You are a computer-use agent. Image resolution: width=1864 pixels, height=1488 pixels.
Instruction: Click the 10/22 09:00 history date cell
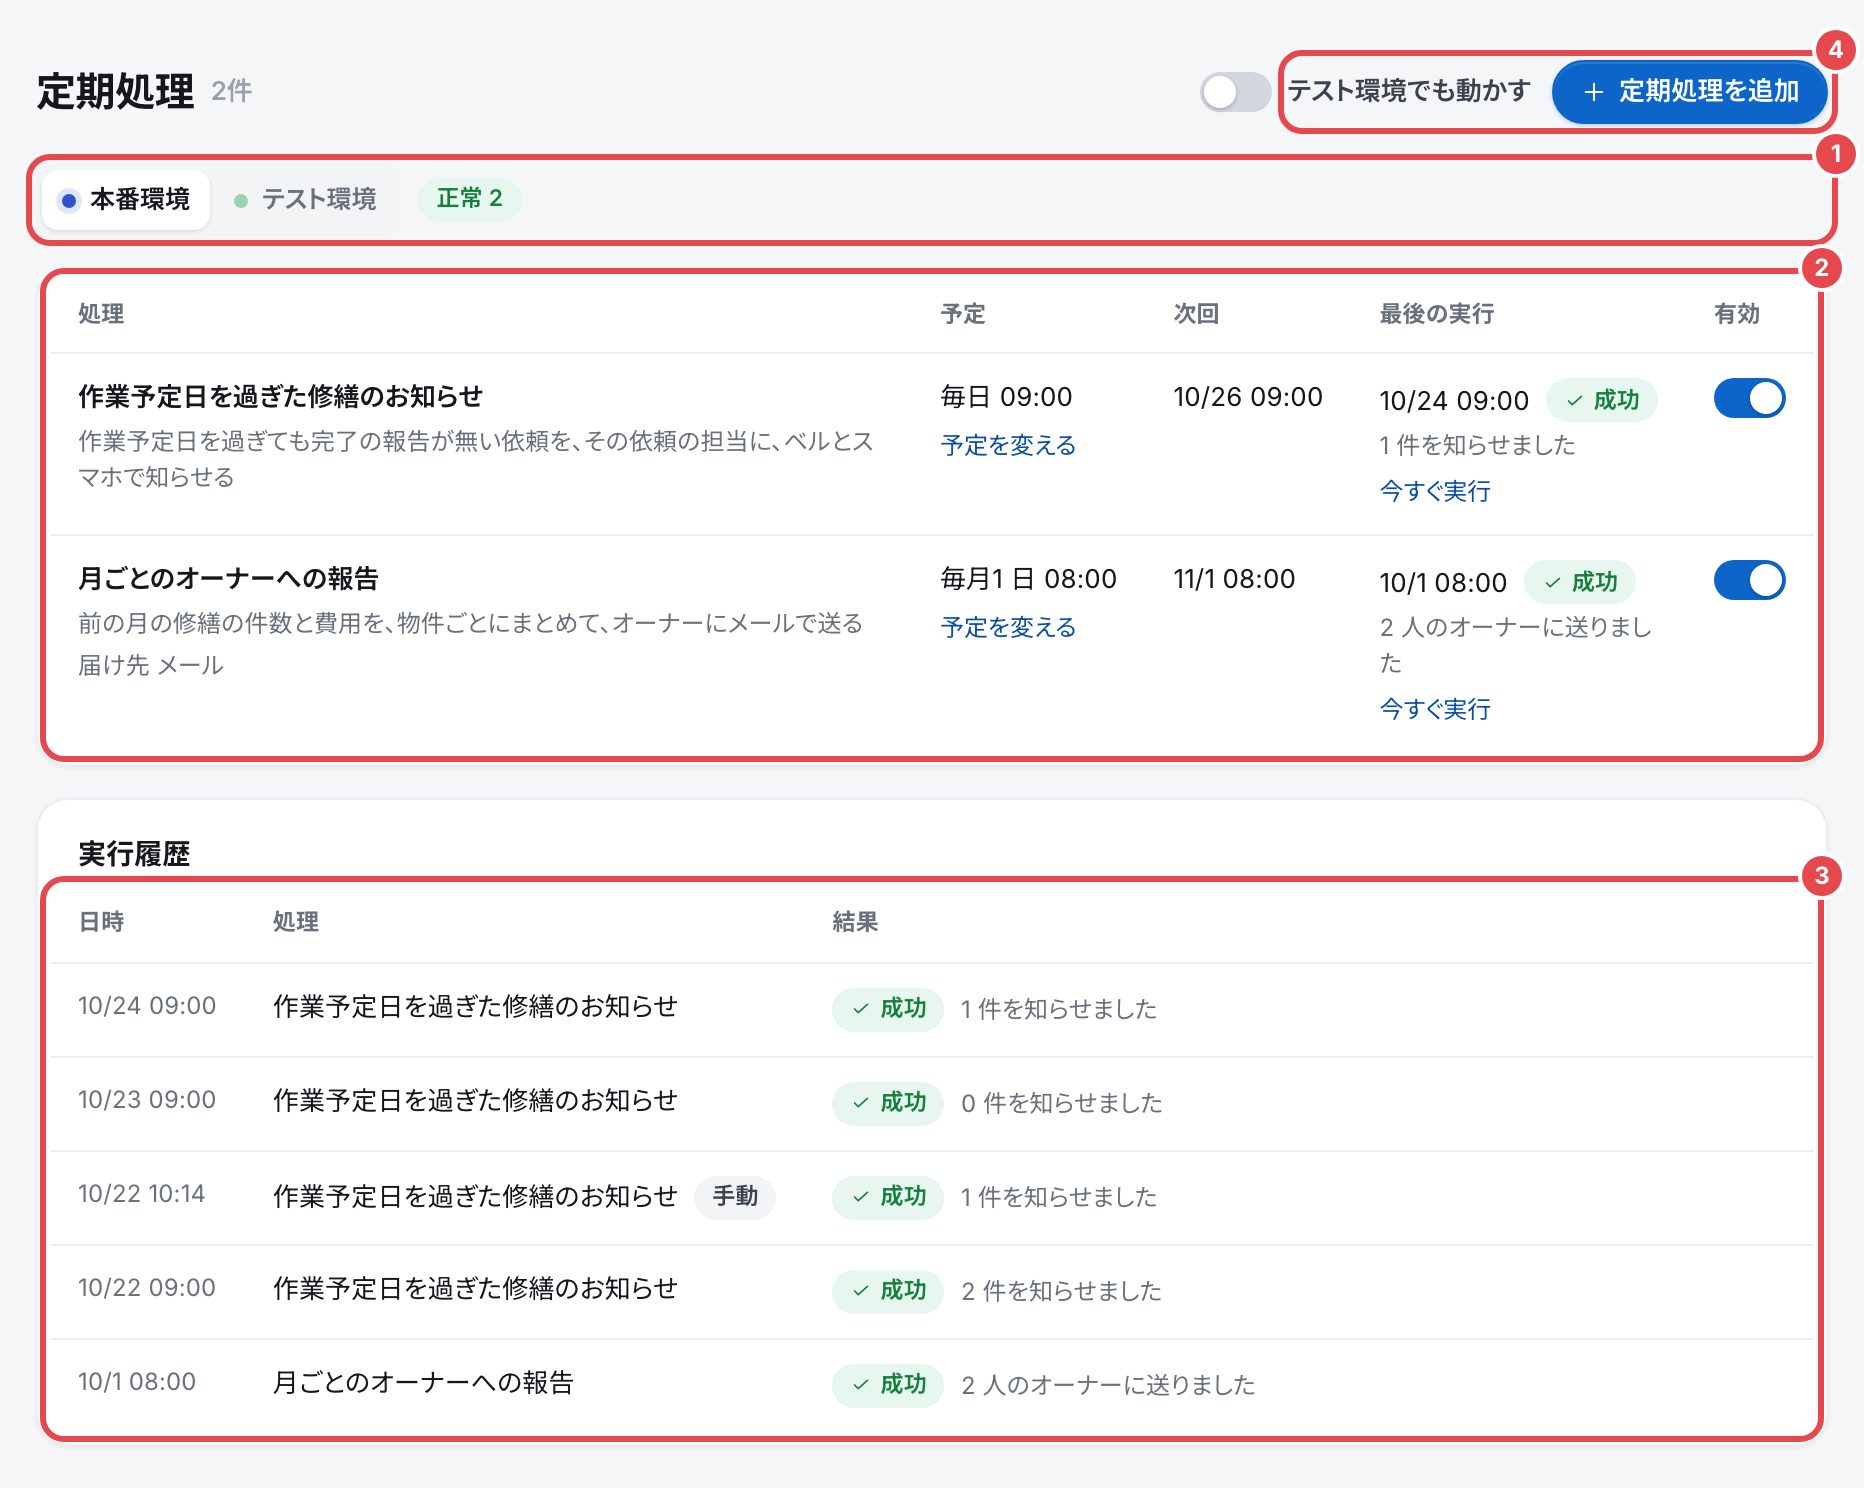click(147, 1288)
